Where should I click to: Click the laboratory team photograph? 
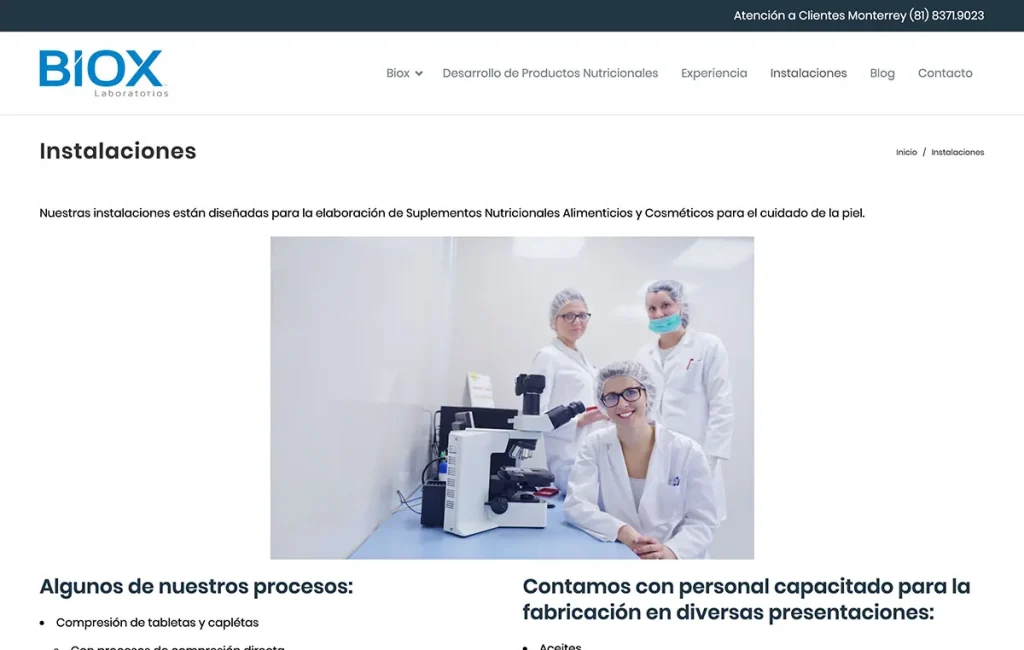click(x=511, y=396)
